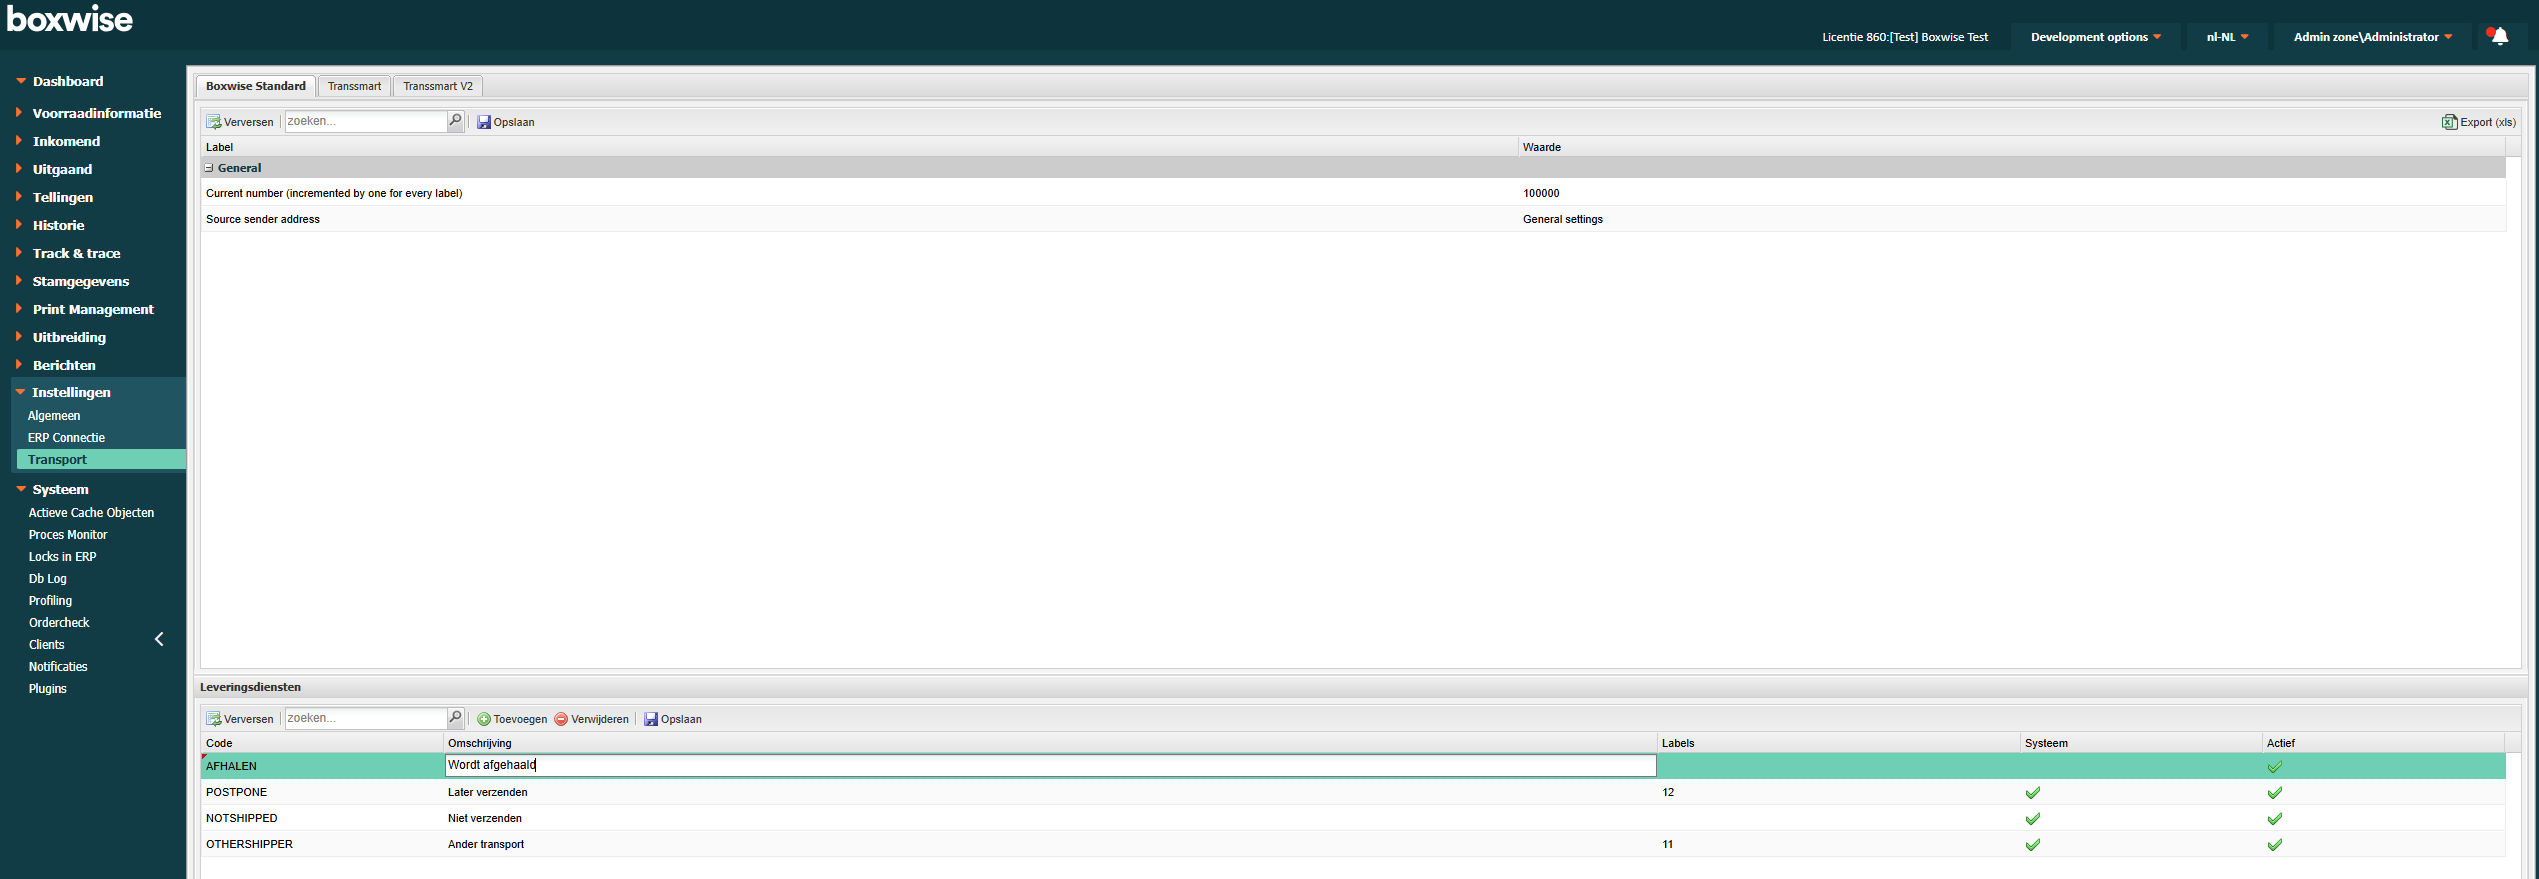Click Opslaan in Leveringsdiensten toolbar
The image size is (2539, 879).
point(673,719)
